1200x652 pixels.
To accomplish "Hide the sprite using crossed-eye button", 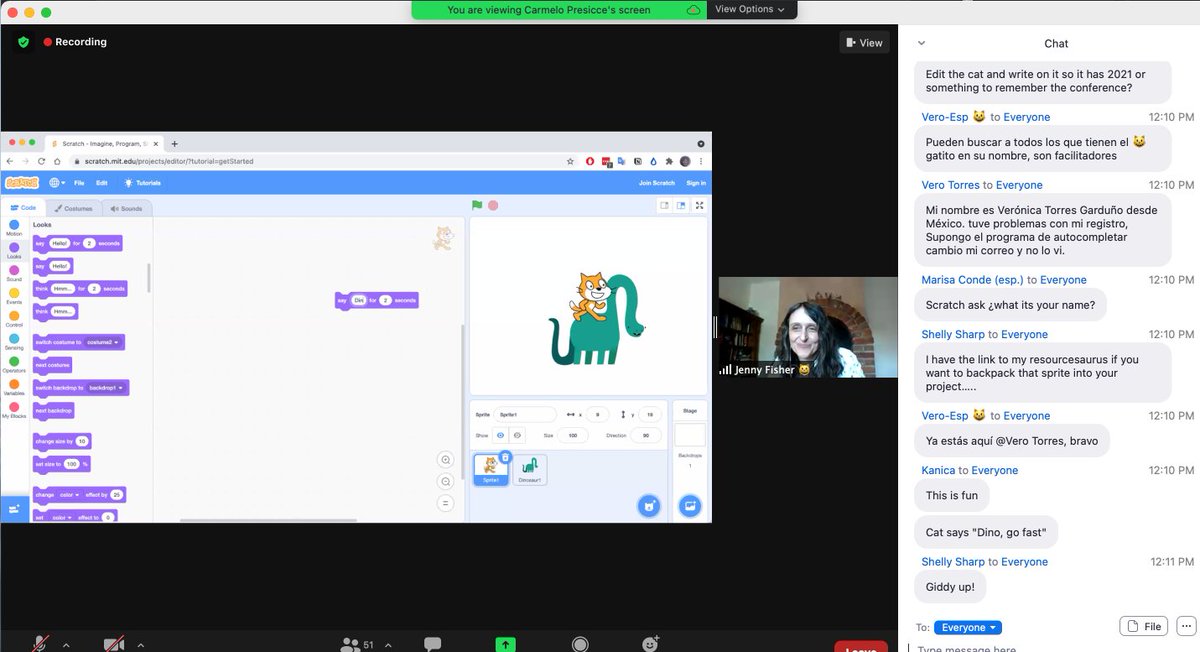I will (x=517, y=435).
